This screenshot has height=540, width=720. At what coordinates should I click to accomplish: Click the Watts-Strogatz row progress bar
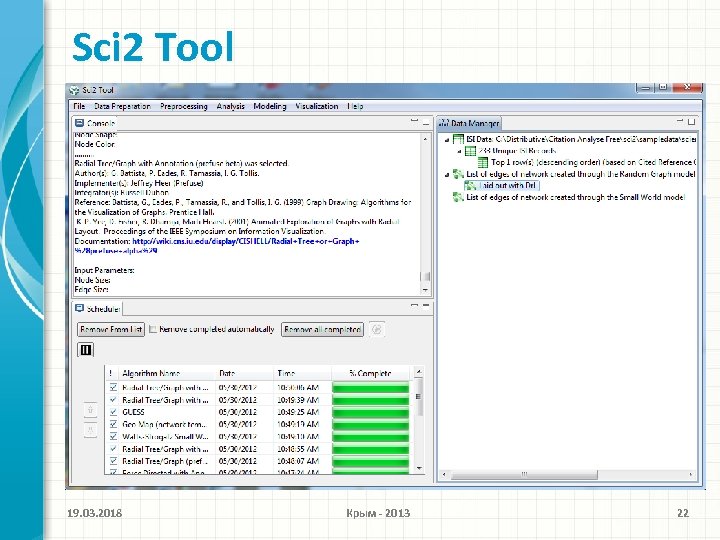[370, 437]
